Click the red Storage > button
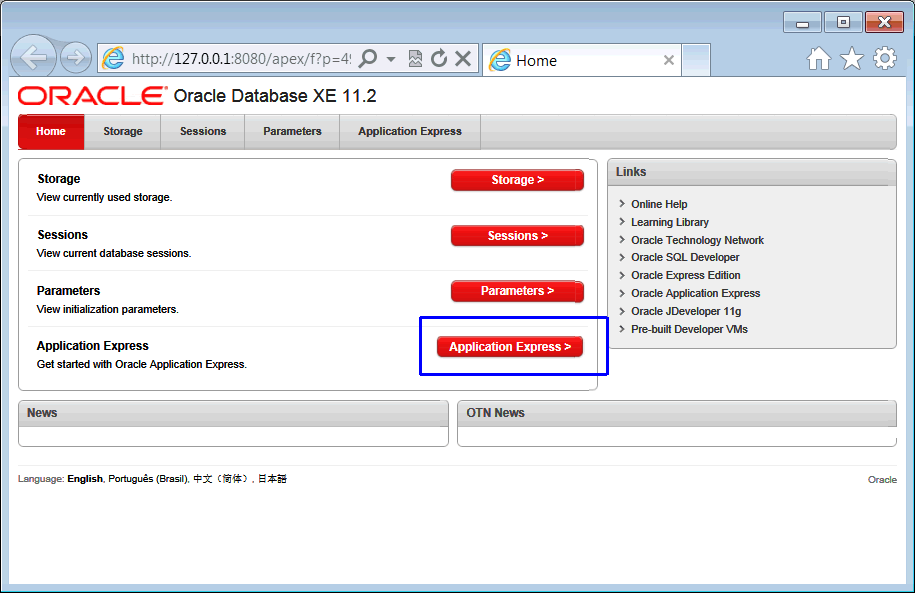Screen dimensions: 915x593 pos(517,180)
